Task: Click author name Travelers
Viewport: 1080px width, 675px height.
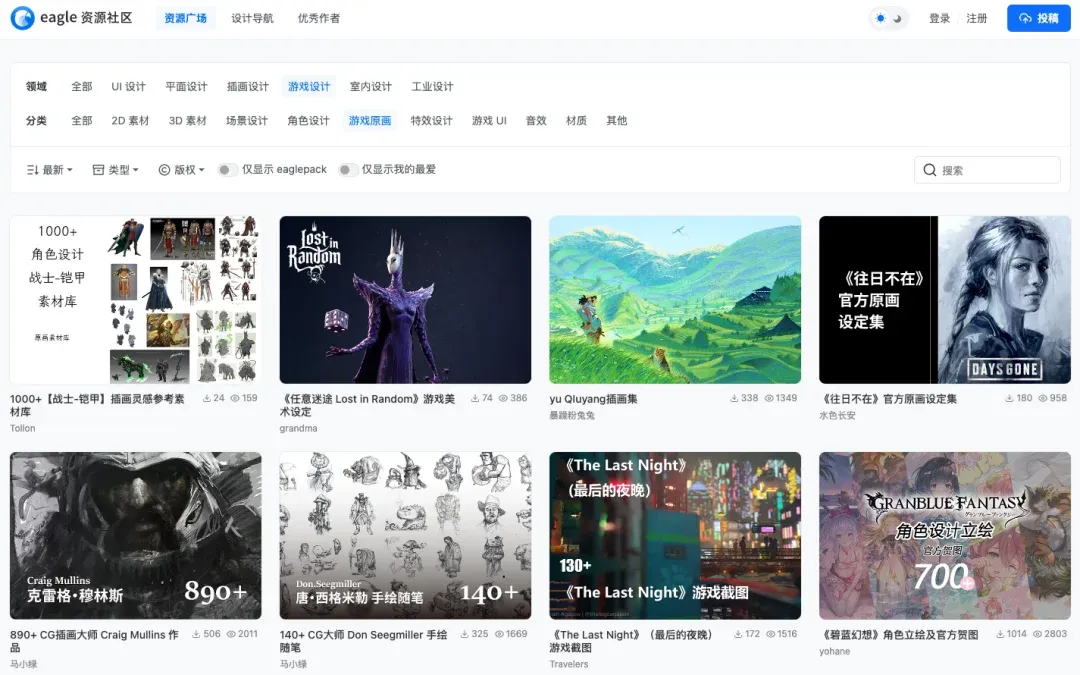Action: [569, 665]
